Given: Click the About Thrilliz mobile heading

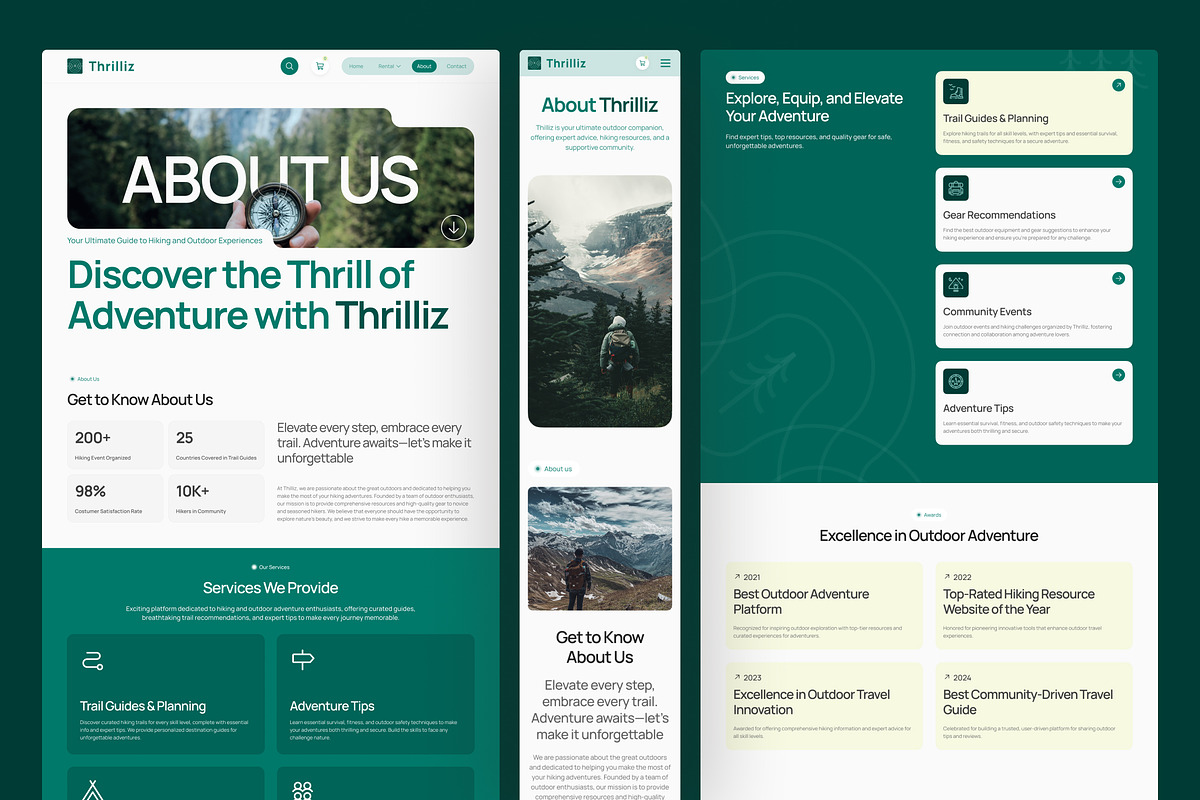Looking at the screenshot, I should (x=600, y=105).
